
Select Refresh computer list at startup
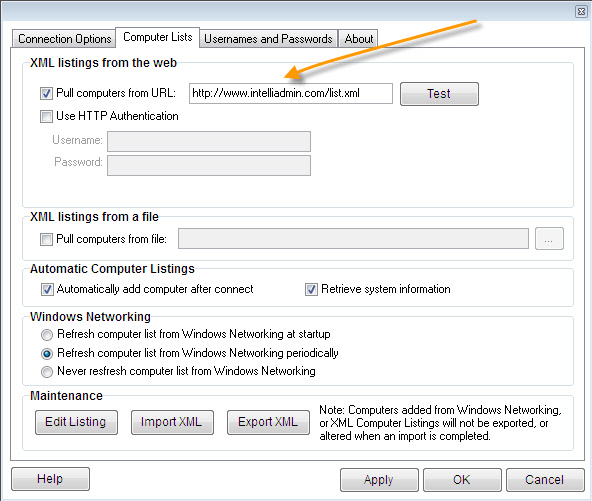(47, 335)
